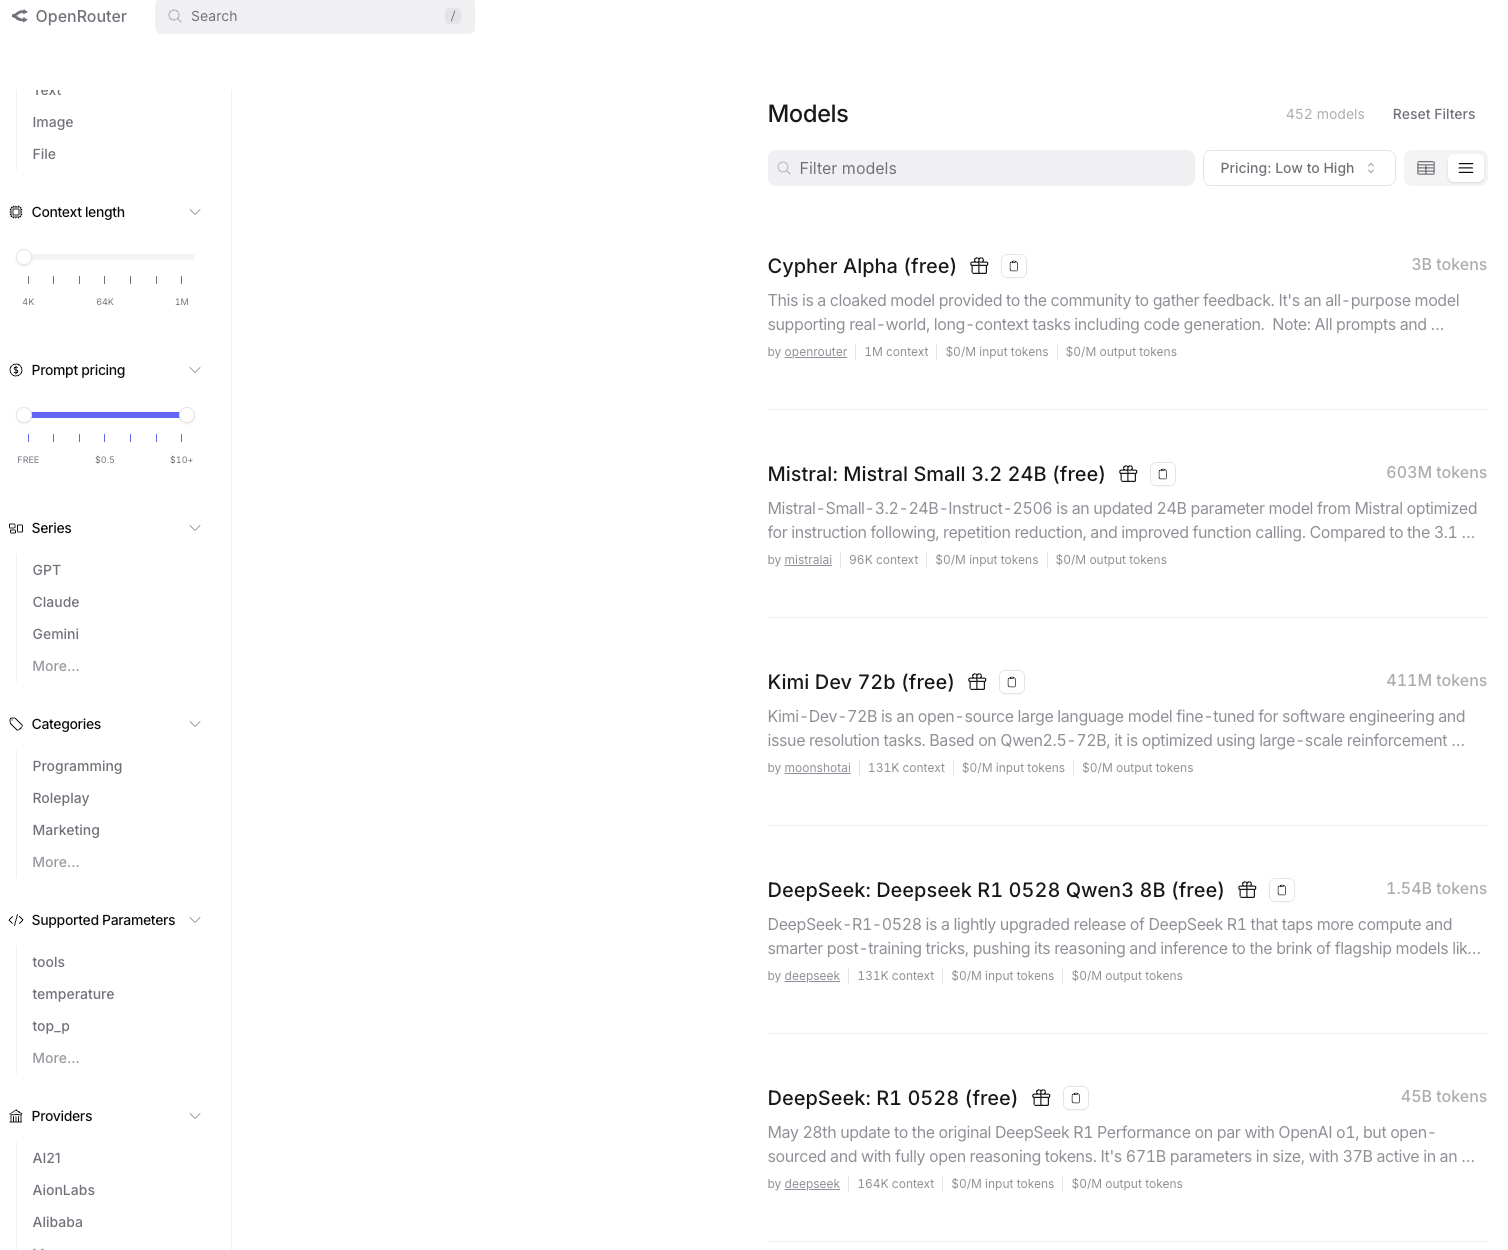Viewport: 1508px width, 1250px height.
Task: Collapse the Context length section chevron
Action: pyautogui.click(x=195, y=212)
